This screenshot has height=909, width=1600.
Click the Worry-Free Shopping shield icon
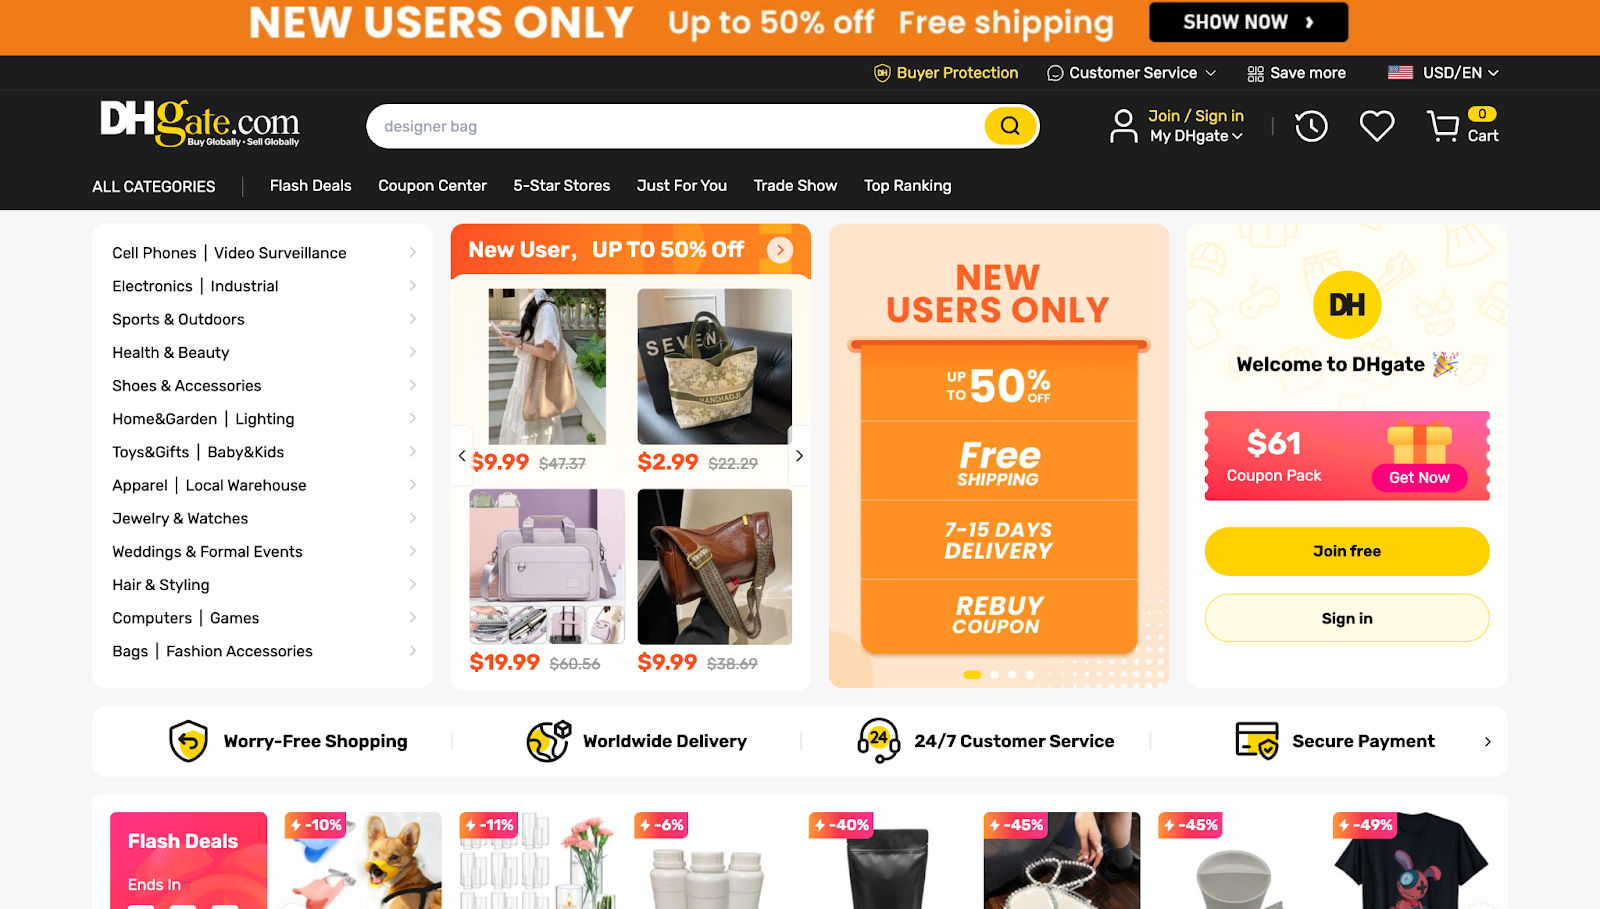tap(188, 741)
